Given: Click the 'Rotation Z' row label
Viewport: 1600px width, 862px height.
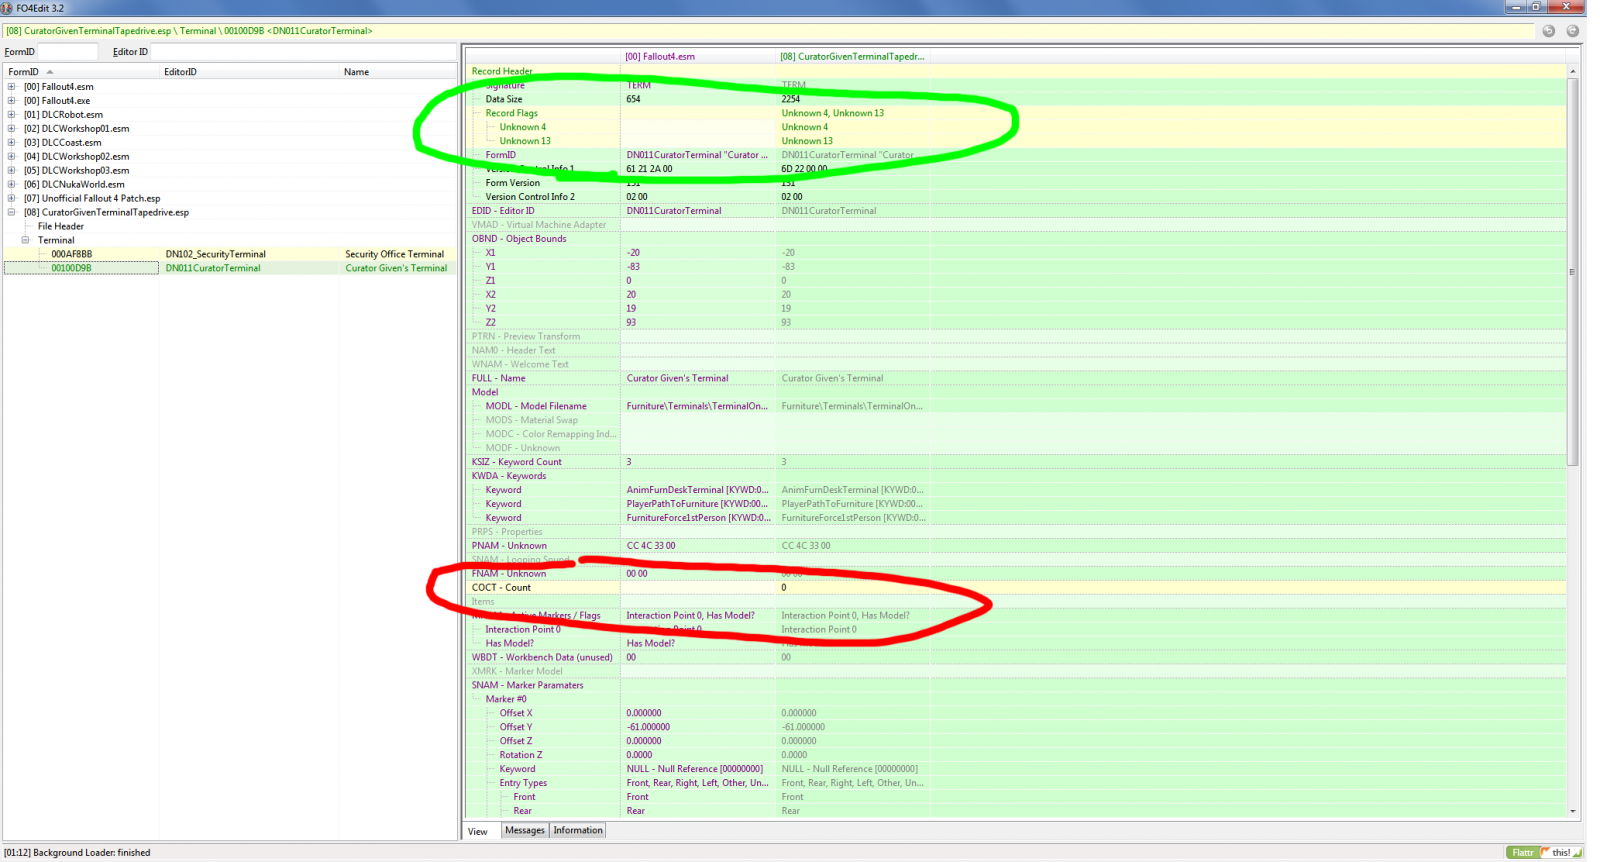Looking at the screenshot, I should 521,756.
